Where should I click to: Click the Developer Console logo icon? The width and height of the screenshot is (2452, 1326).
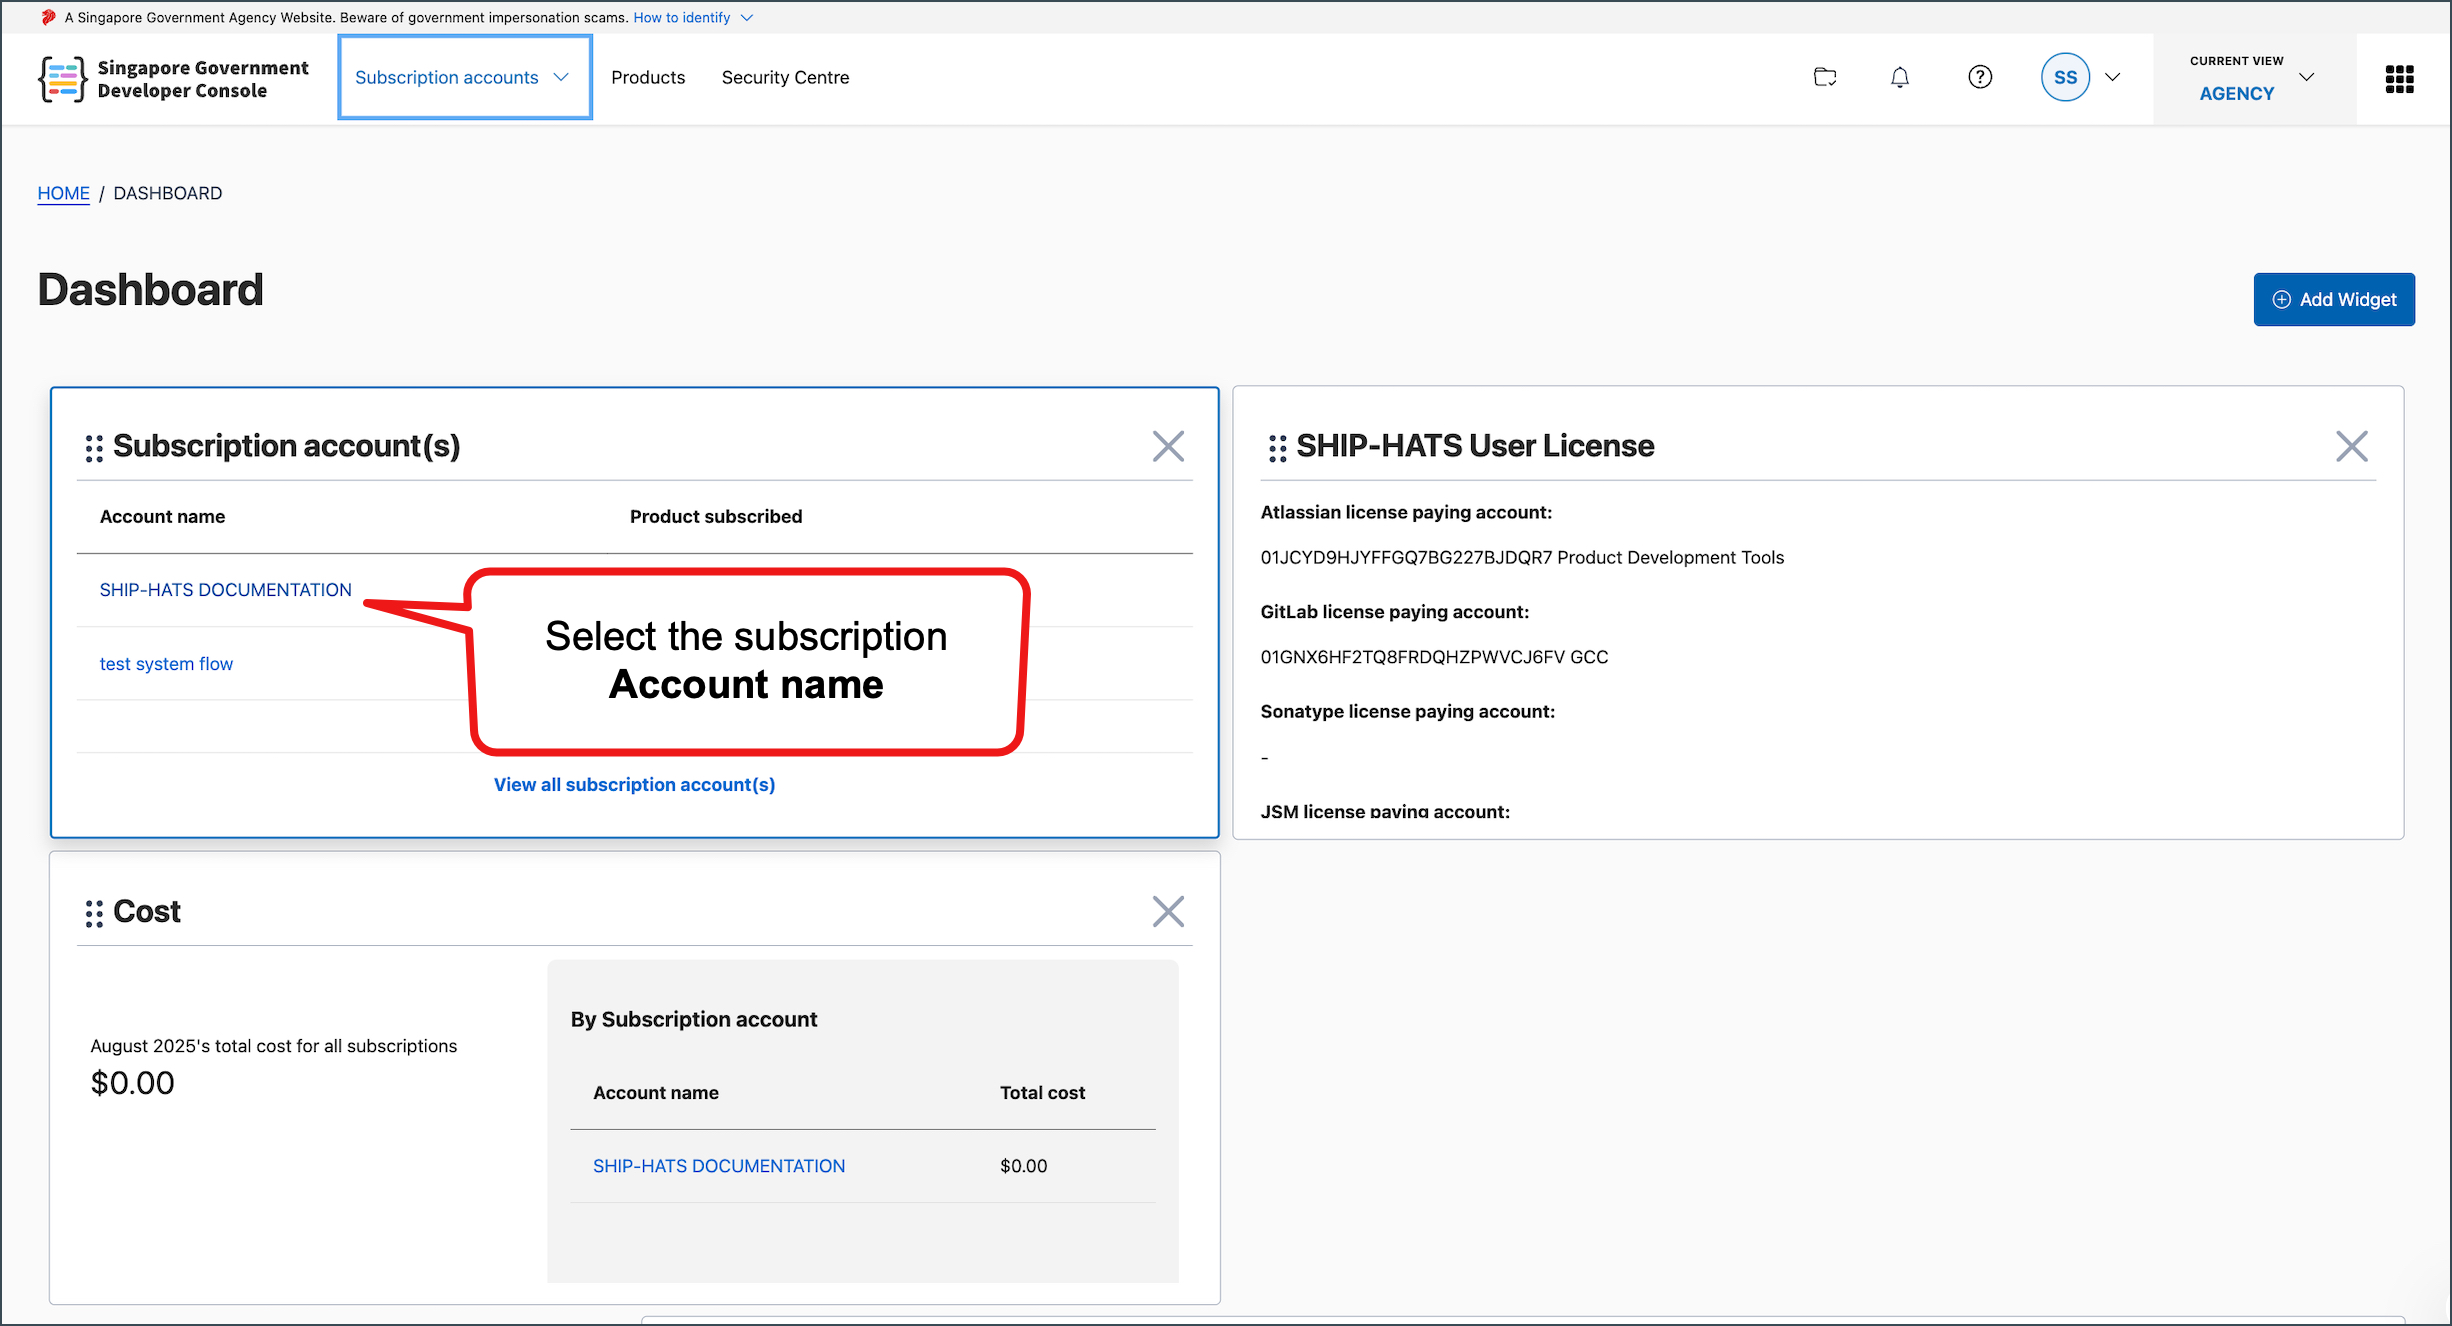(62, 79)
